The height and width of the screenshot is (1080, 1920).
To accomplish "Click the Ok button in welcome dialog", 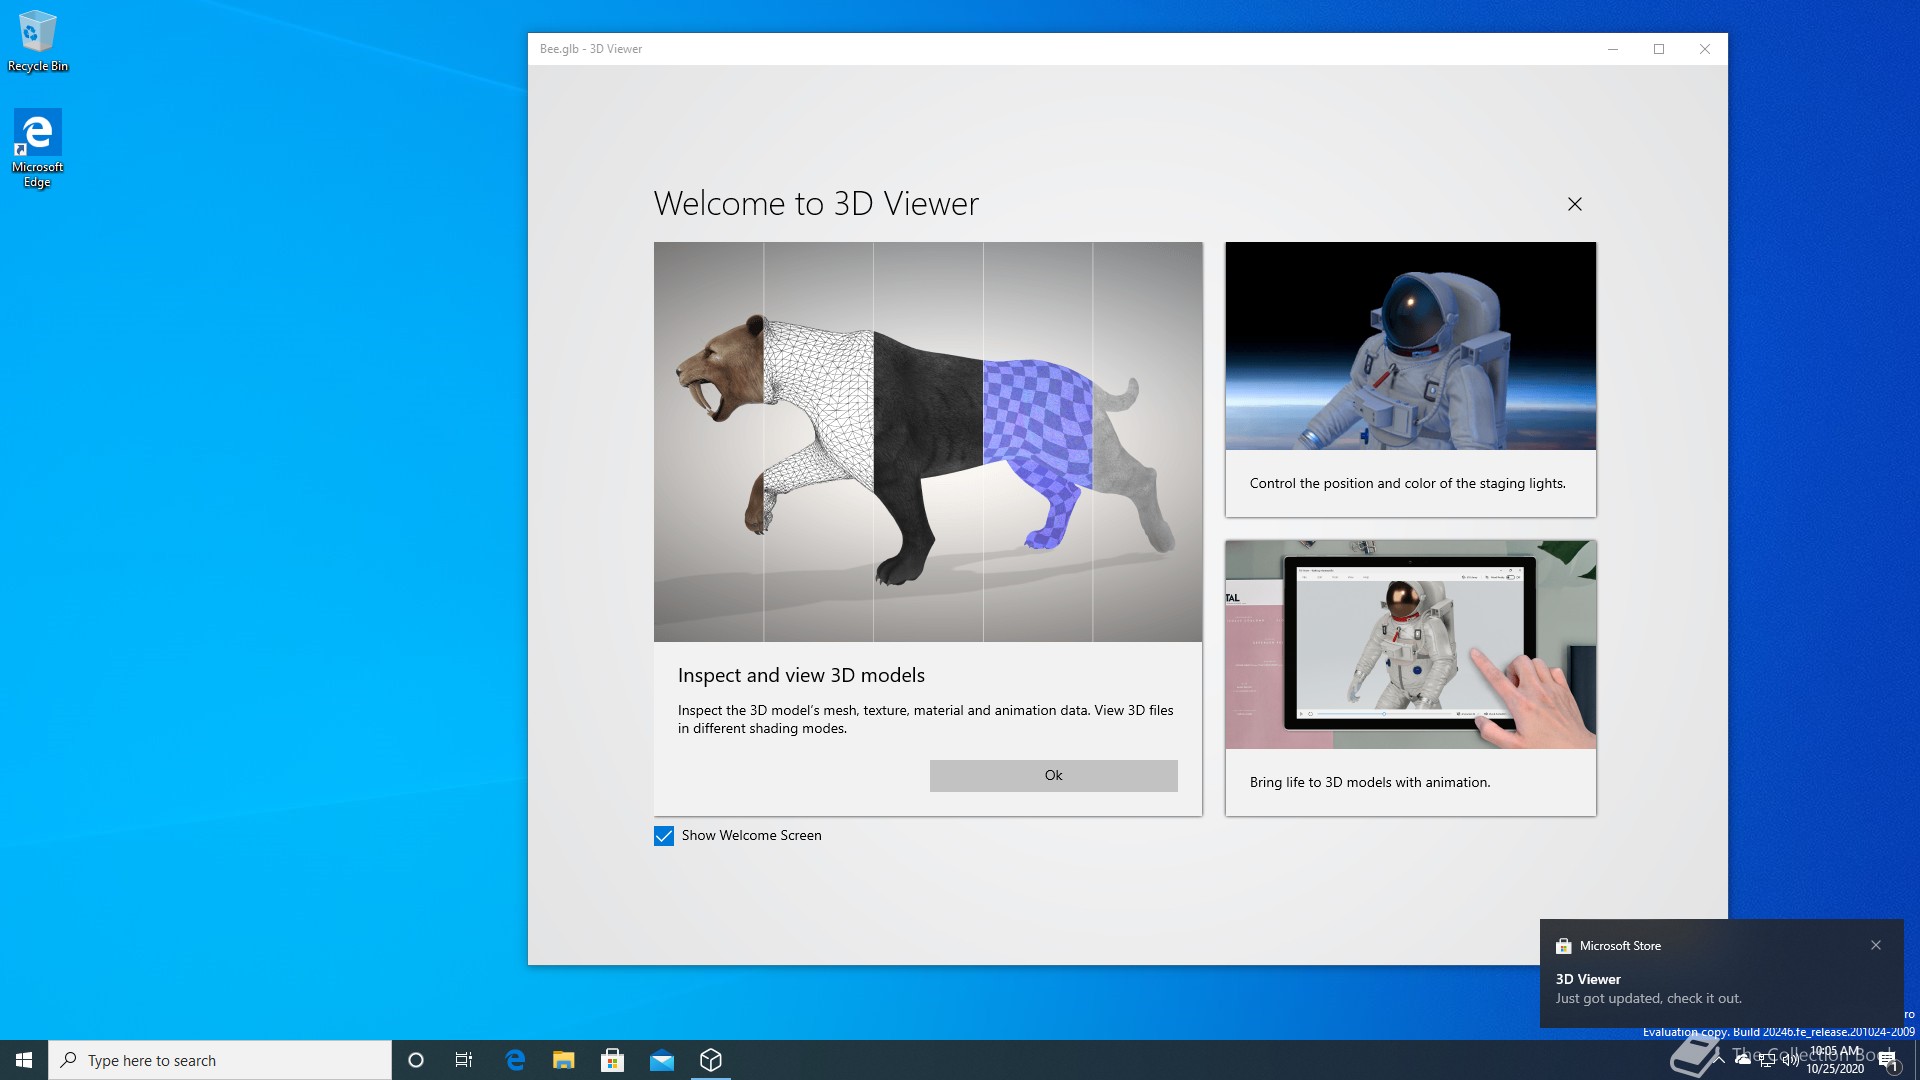I will coord(1053,775).
